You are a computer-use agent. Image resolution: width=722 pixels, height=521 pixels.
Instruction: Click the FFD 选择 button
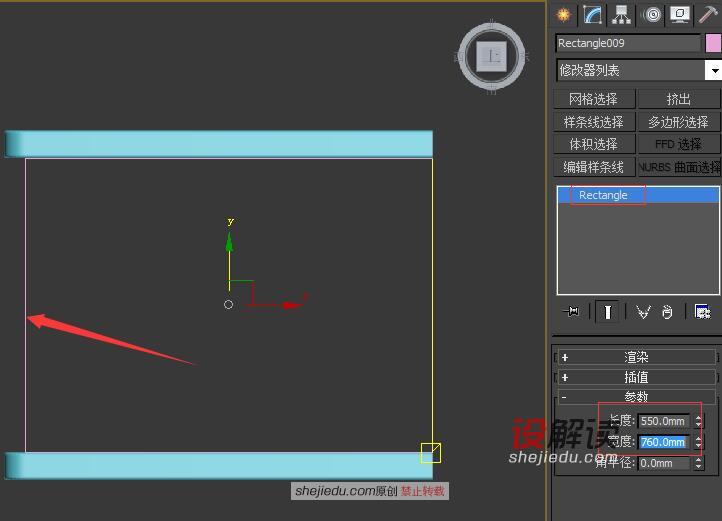[679, 144]
